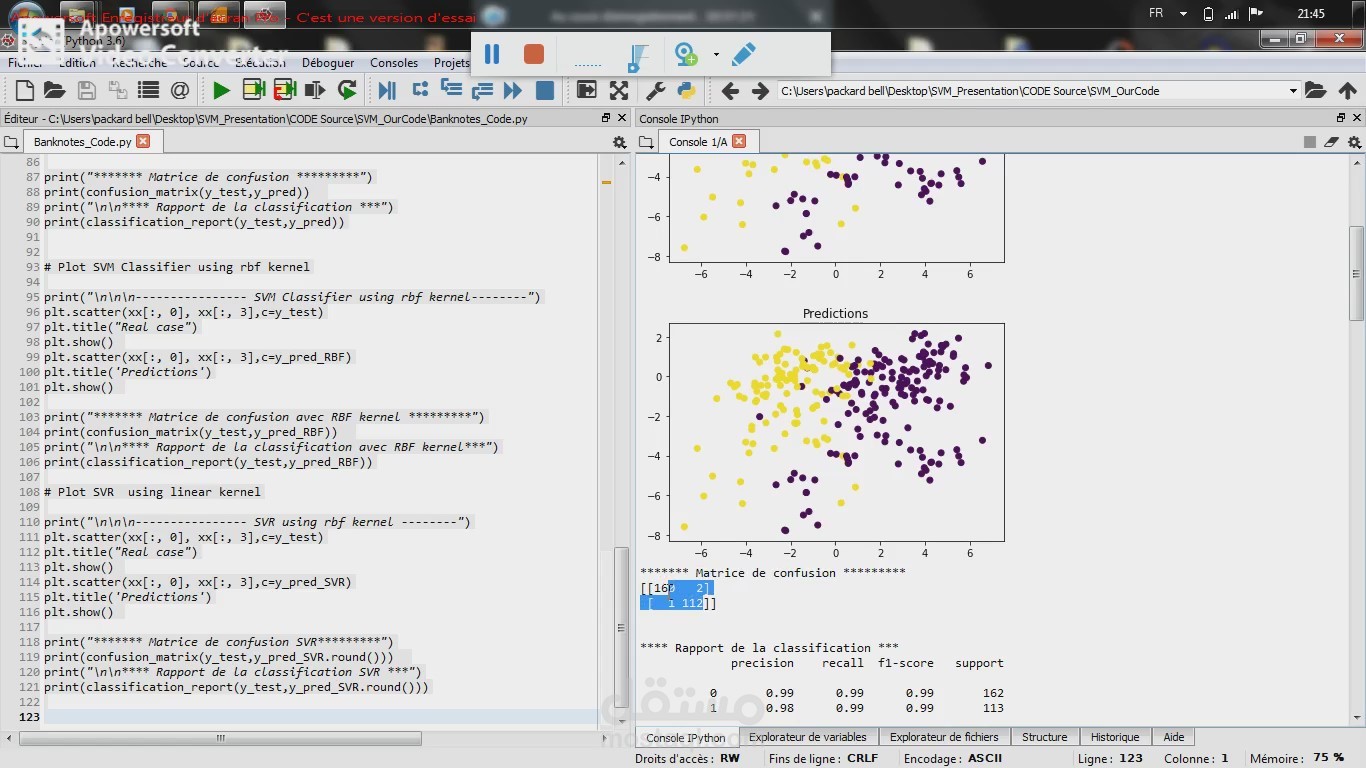Go to parent directory with the up arrow
The height and width of the screenshot is (768, 1366).
(x=1349, y=90)
